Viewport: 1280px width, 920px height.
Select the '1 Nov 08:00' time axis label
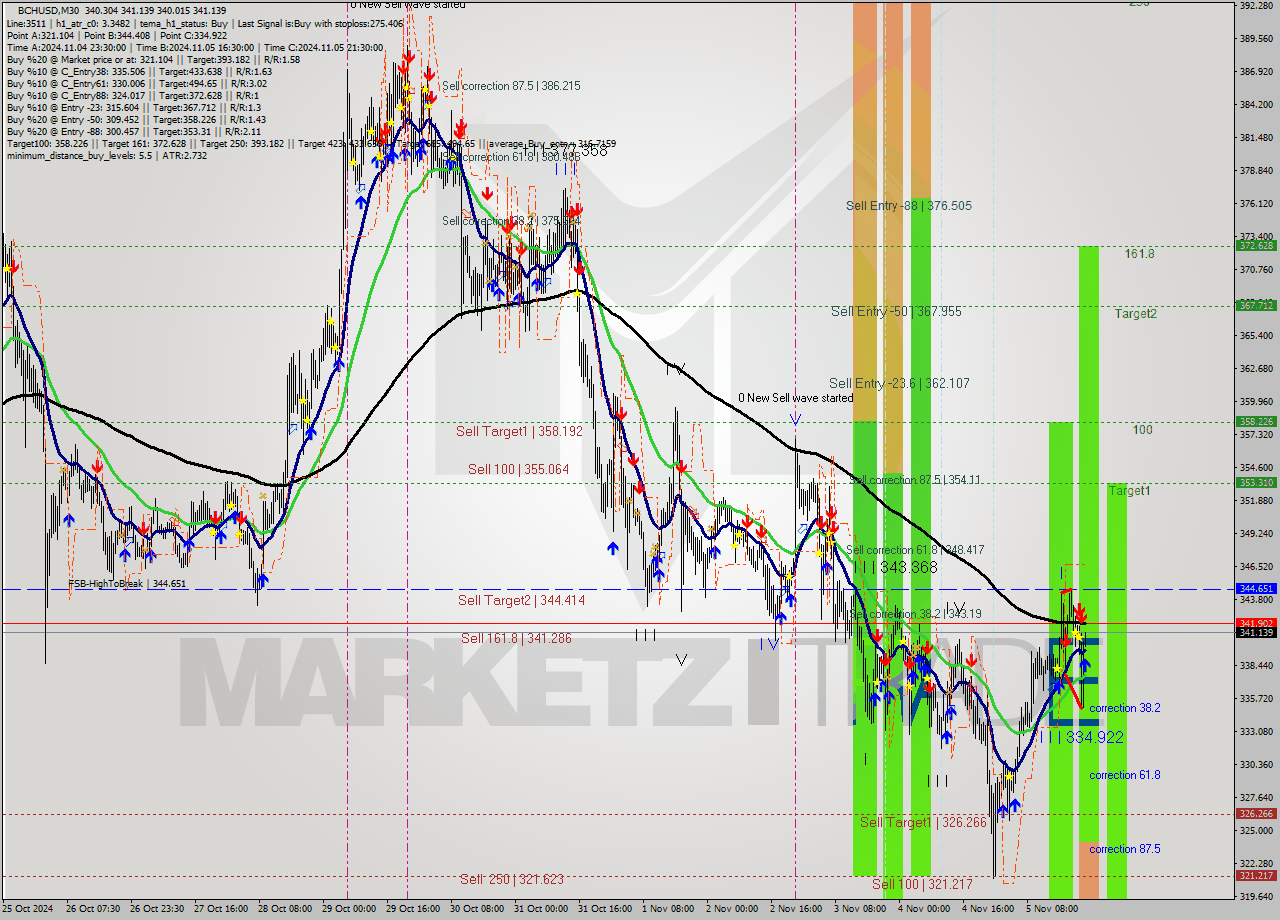[669, 909]
